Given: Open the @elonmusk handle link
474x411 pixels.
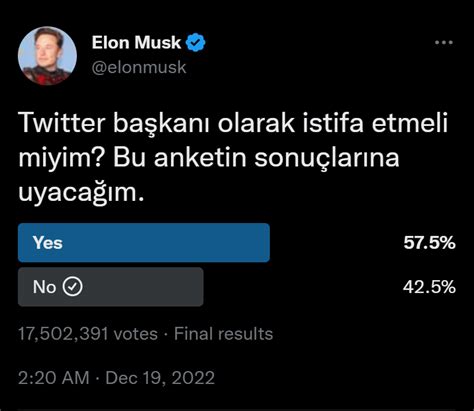Looking at the screenshot, I should click(x=139, y=67).
